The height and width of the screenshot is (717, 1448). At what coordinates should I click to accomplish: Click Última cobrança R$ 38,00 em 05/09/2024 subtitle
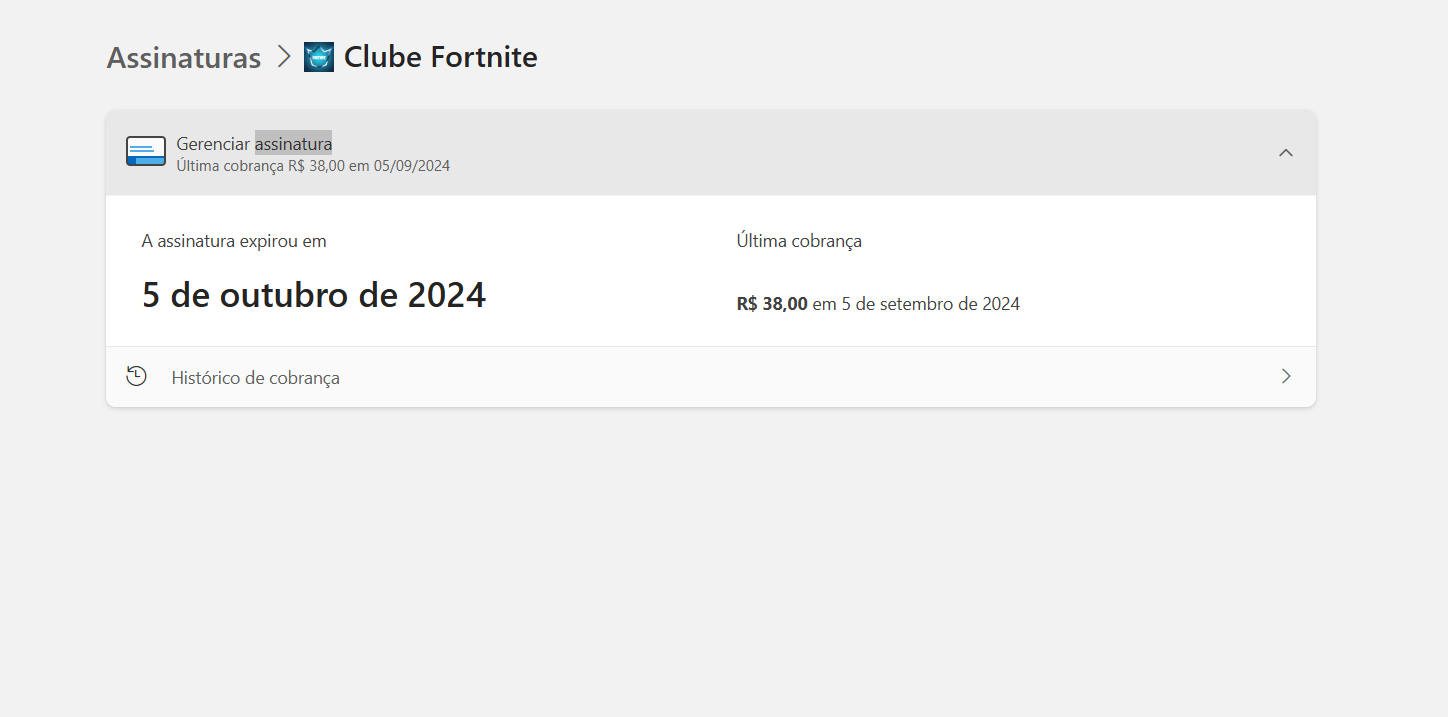point(313,166)
